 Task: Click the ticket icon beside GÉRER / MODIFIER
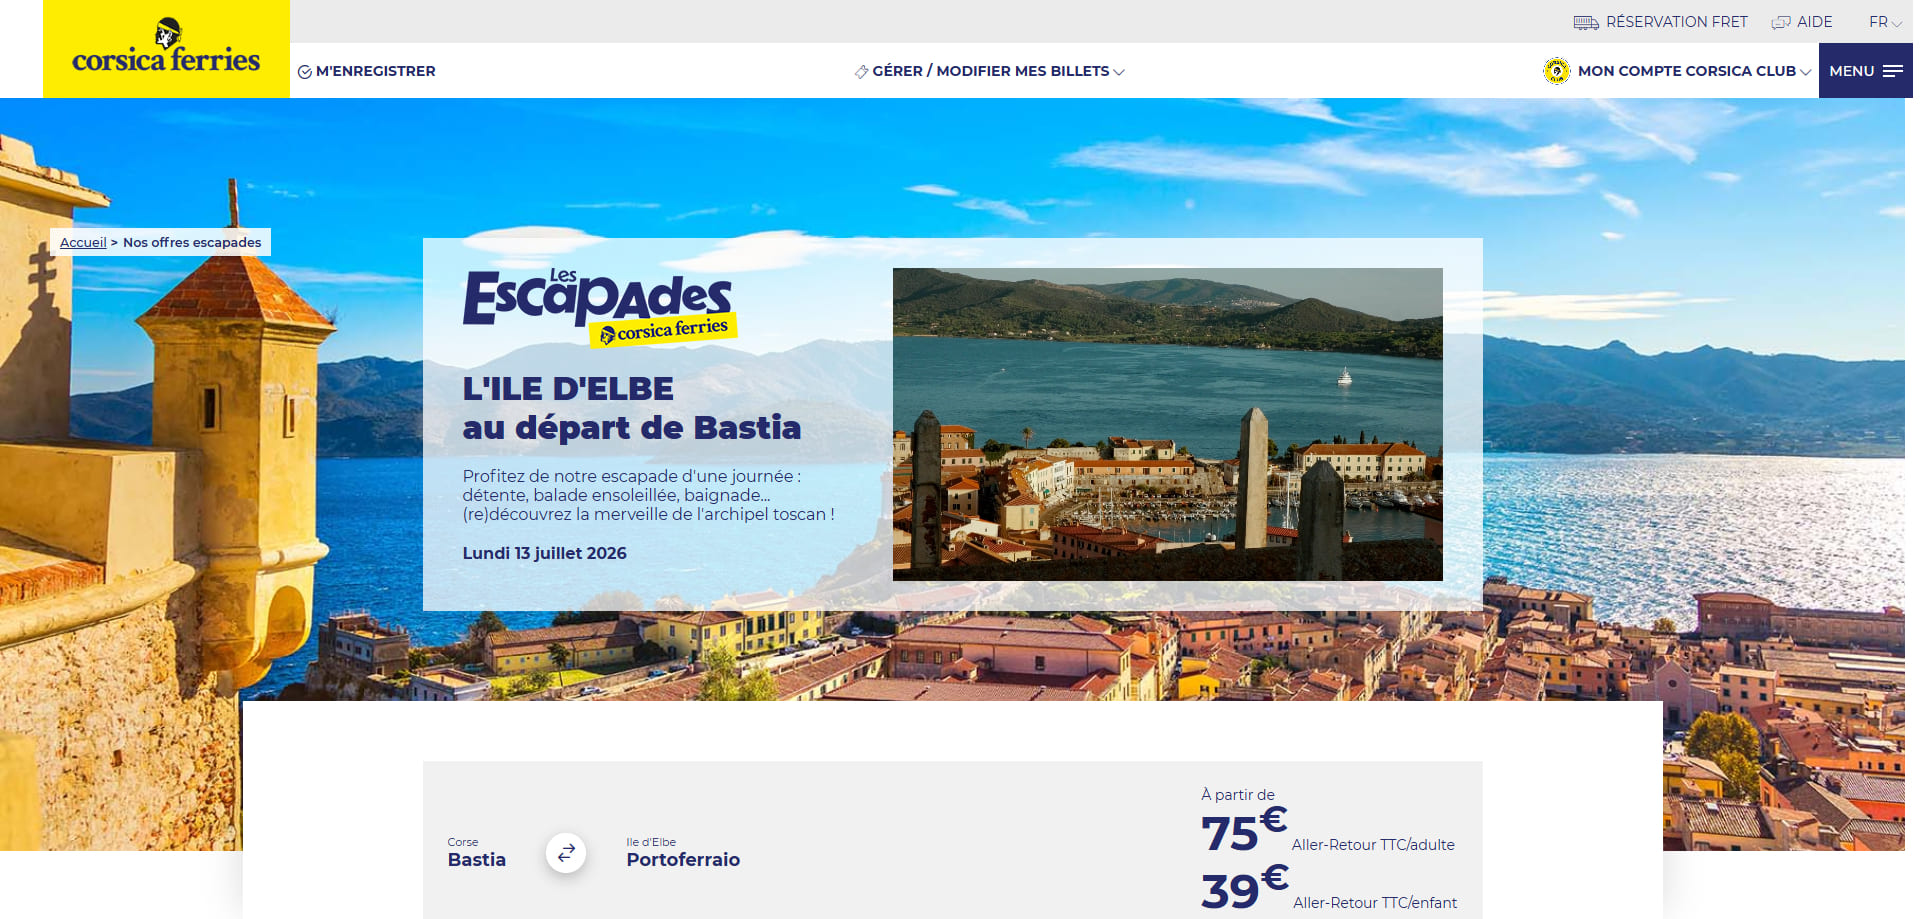(x=861, y=72)
